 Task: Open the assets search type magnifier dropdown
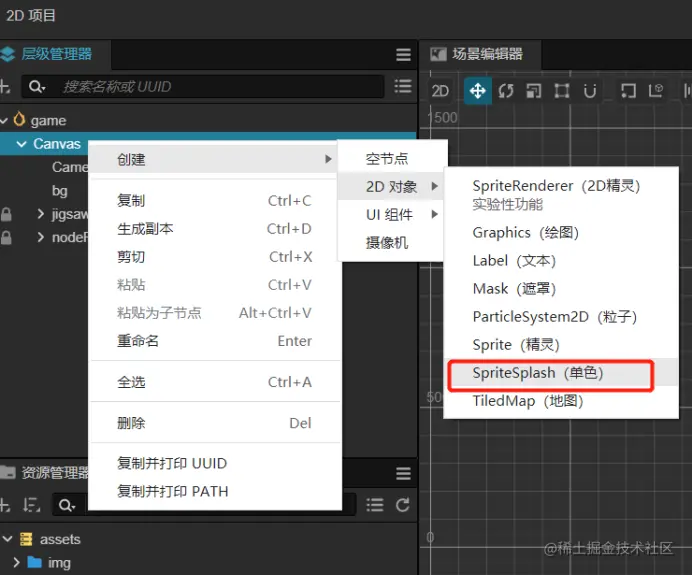[x=67, y=505]
